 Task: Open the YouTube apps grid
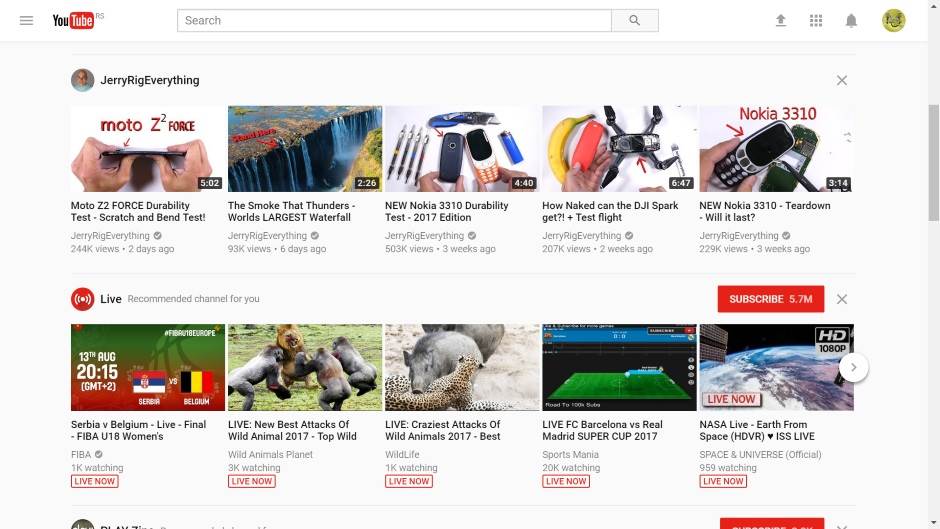point(816,20)
